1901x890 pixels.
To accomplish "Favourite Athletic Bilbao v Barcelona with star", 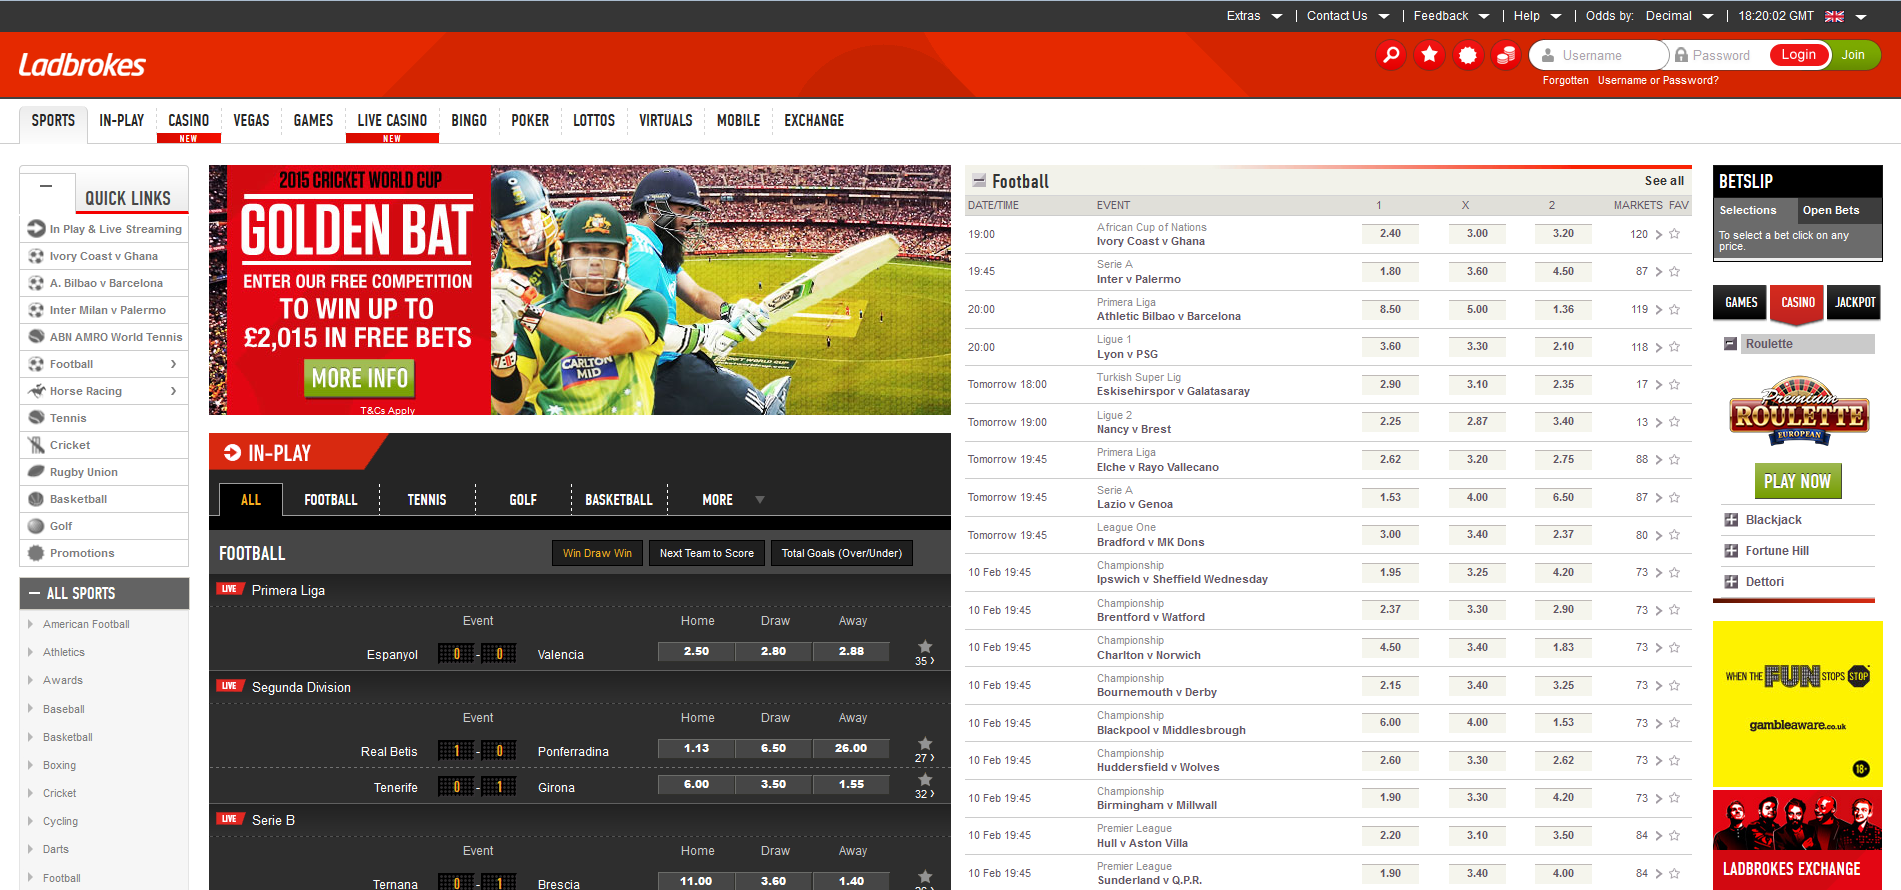I will [1674, 310].
